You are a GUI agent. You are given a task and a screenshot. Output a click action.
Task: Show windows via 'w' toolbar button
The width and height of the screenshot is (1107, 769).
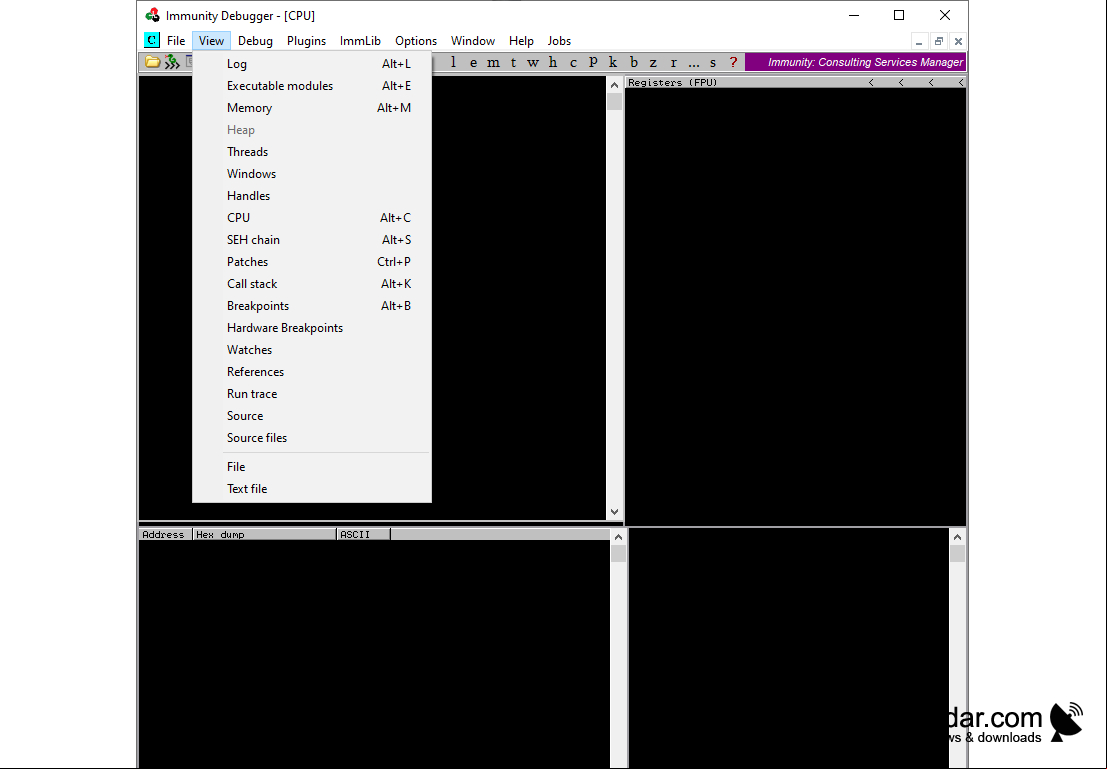533,62
